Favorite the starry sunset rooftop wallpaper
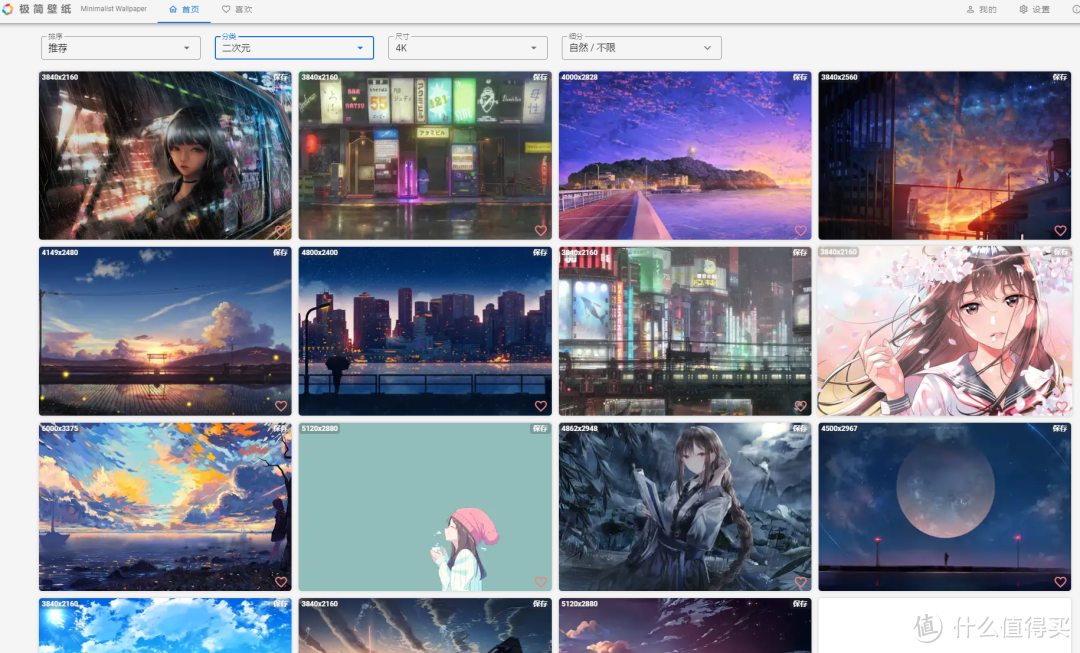 [1060, 231]
